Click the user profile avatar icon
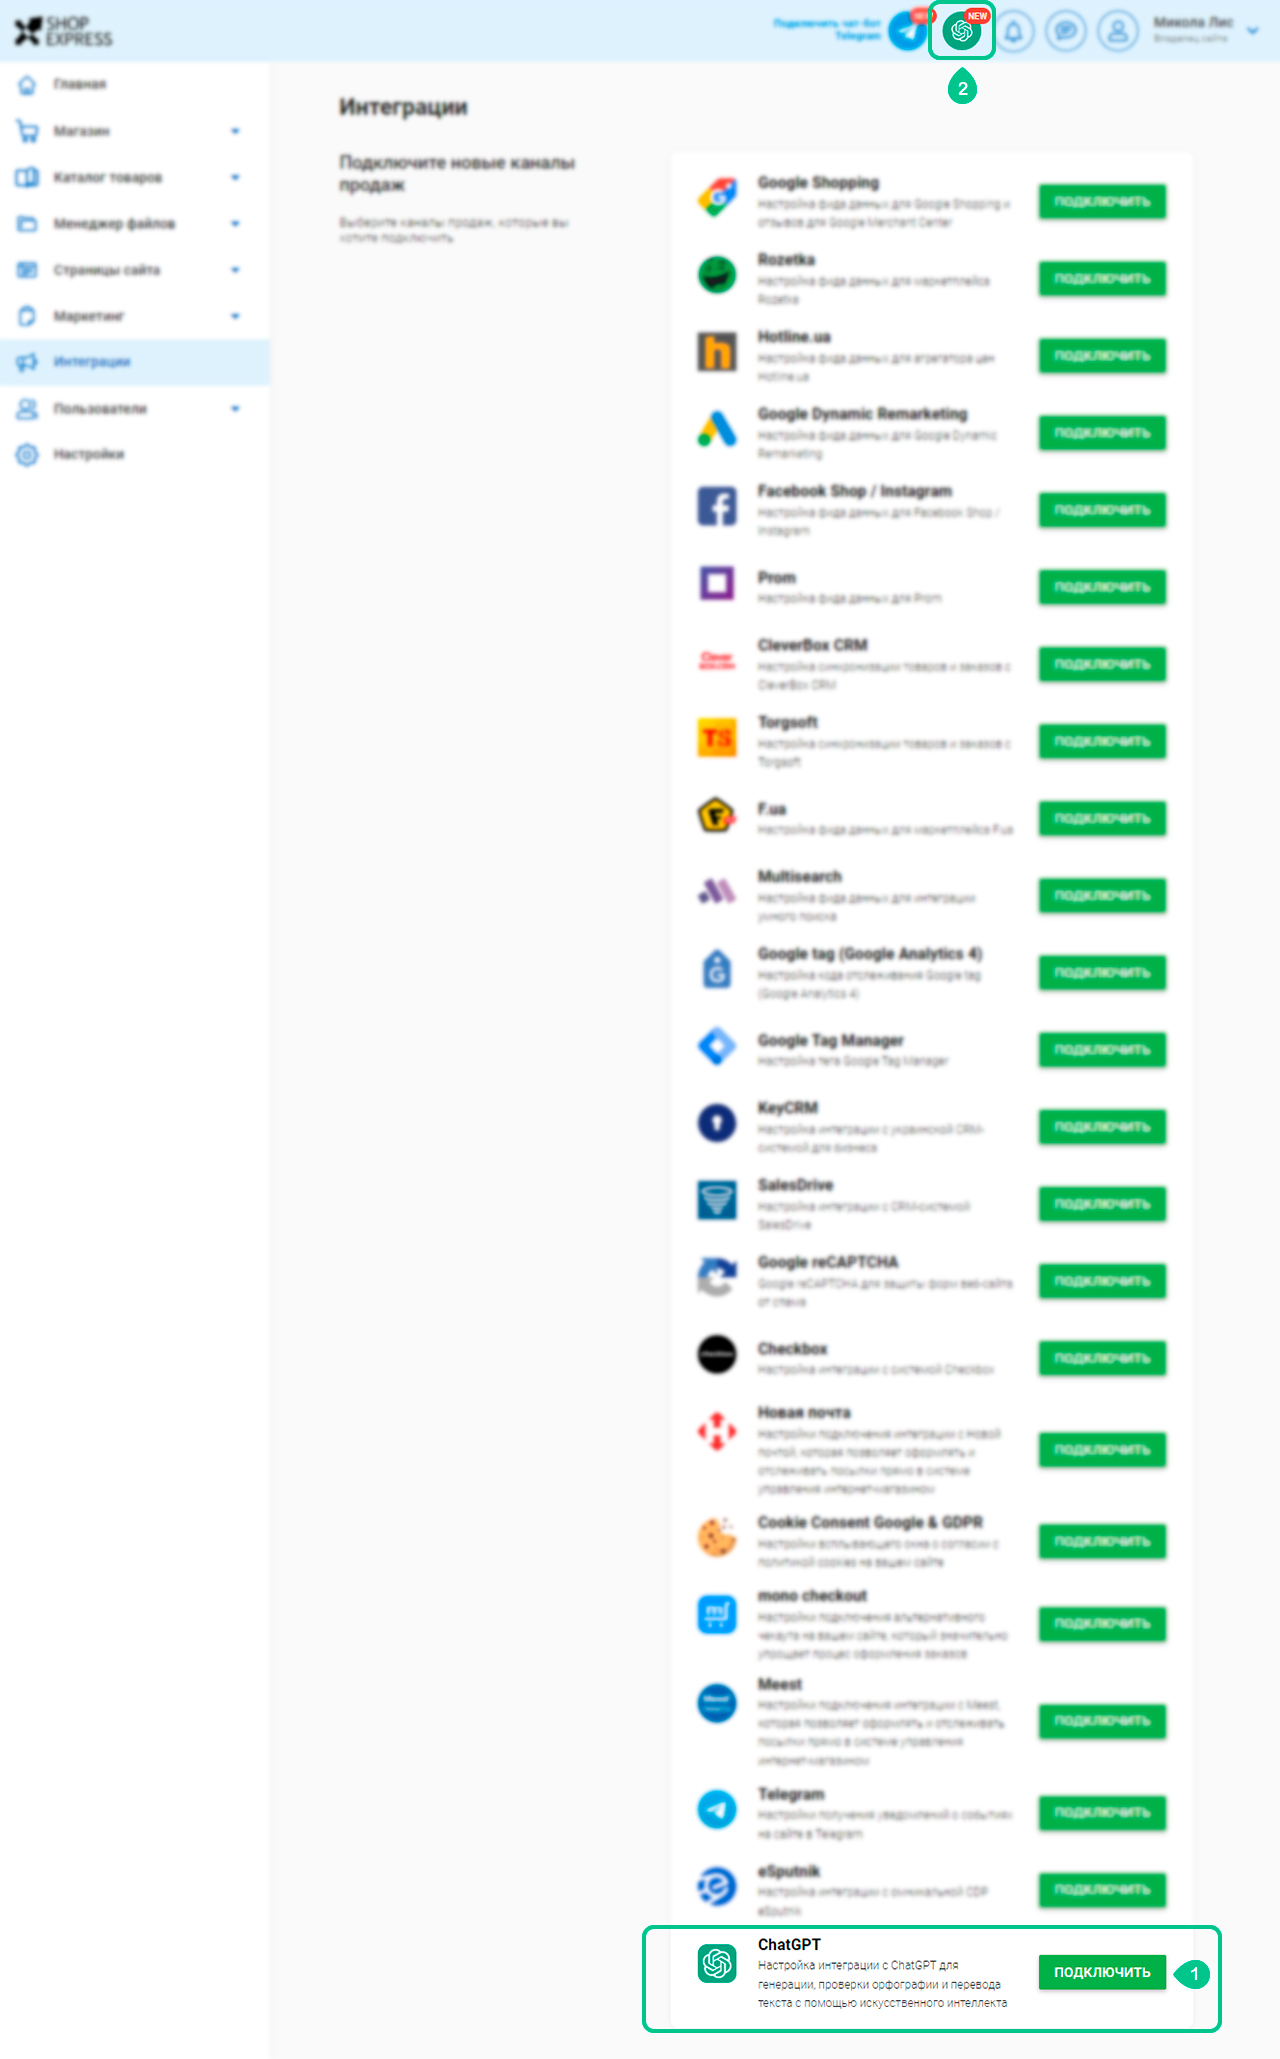1280x2059 pixels. point(1118,31)
